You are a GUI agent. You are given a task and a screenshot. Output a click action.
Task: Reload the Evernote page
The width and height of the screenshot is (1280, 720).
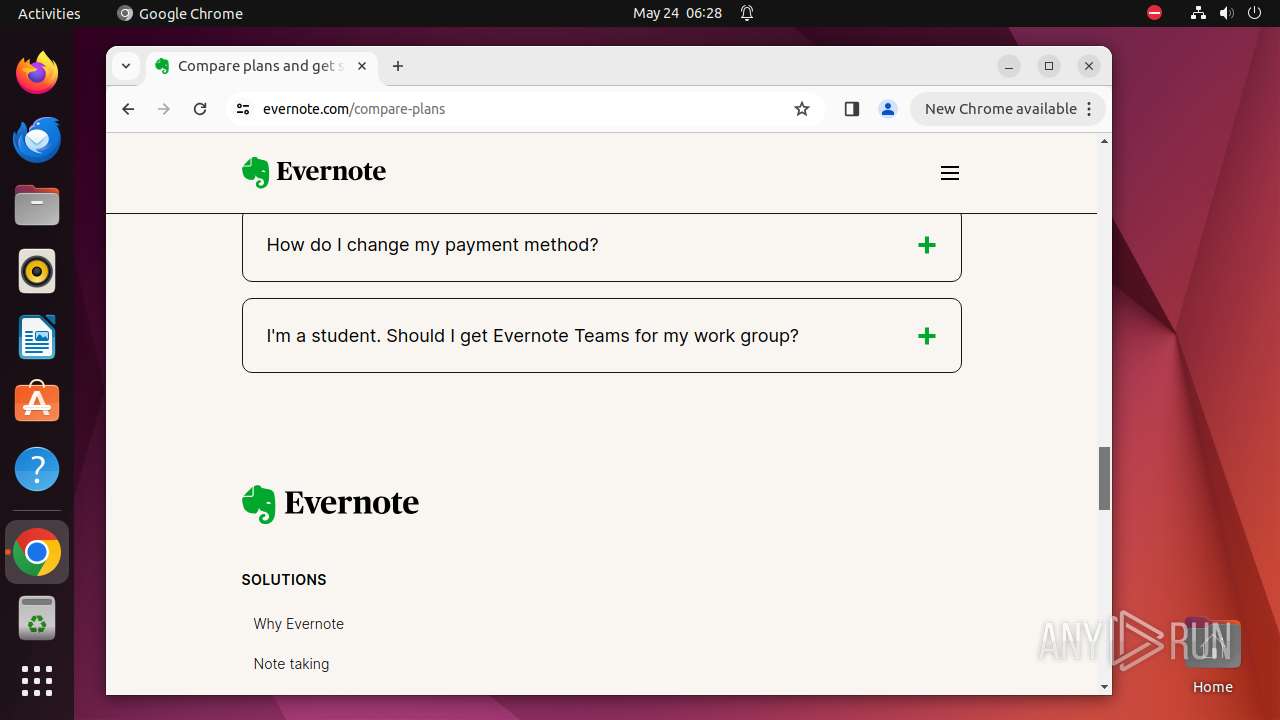point(200,109)
